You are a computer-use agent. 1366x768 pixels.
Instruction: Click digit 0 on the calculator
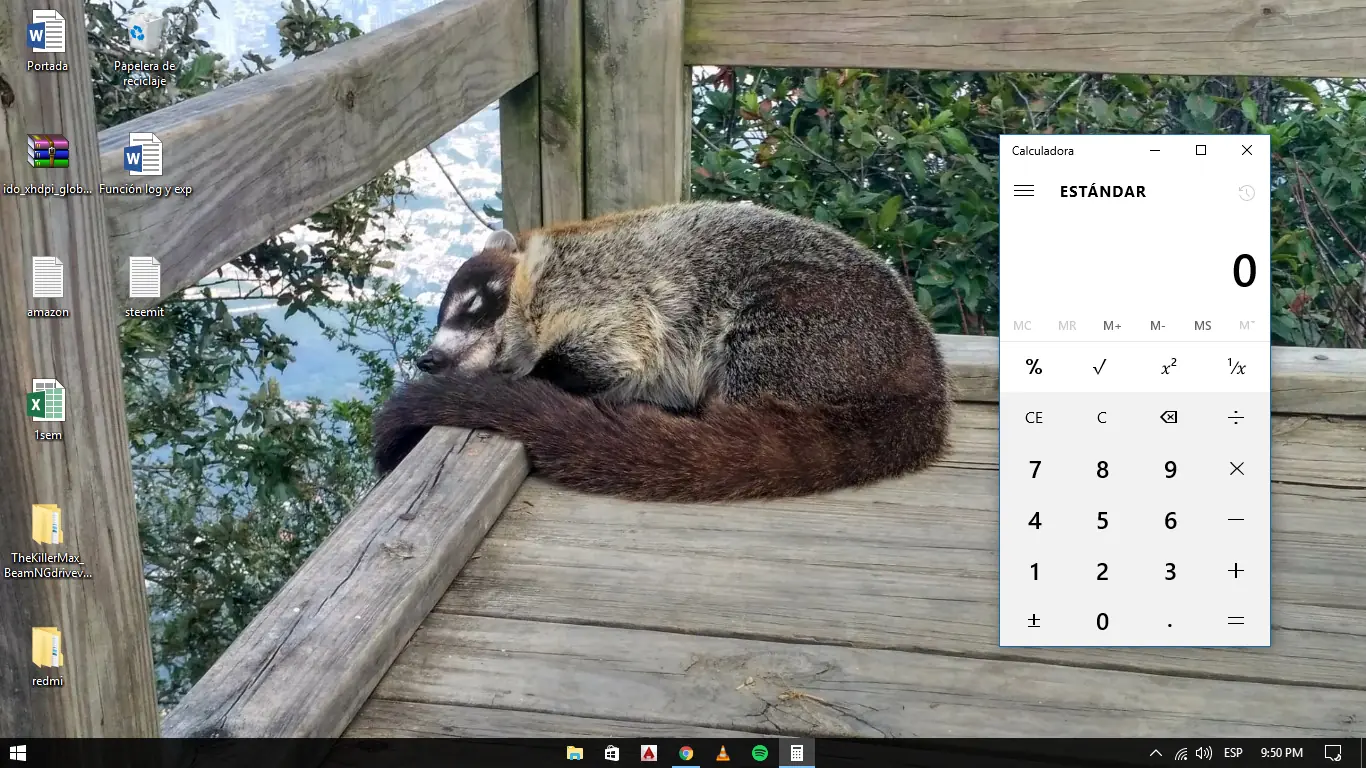pos(1101,621)
